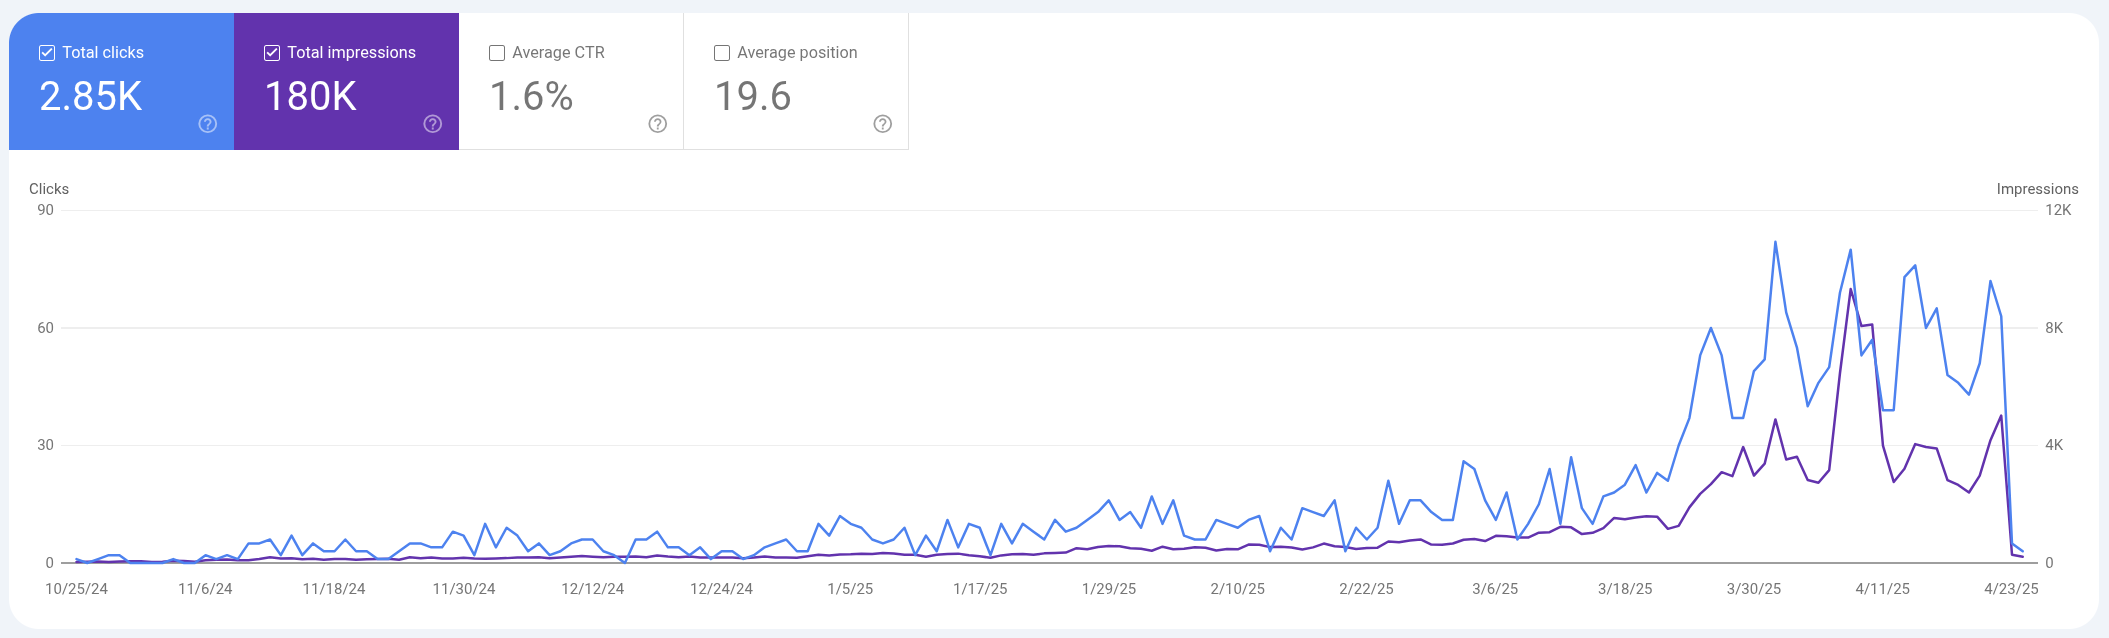Click the 11/6/24 date label
The width and height of the screenshot is (2109, 638).
click(x=205, y=589)
